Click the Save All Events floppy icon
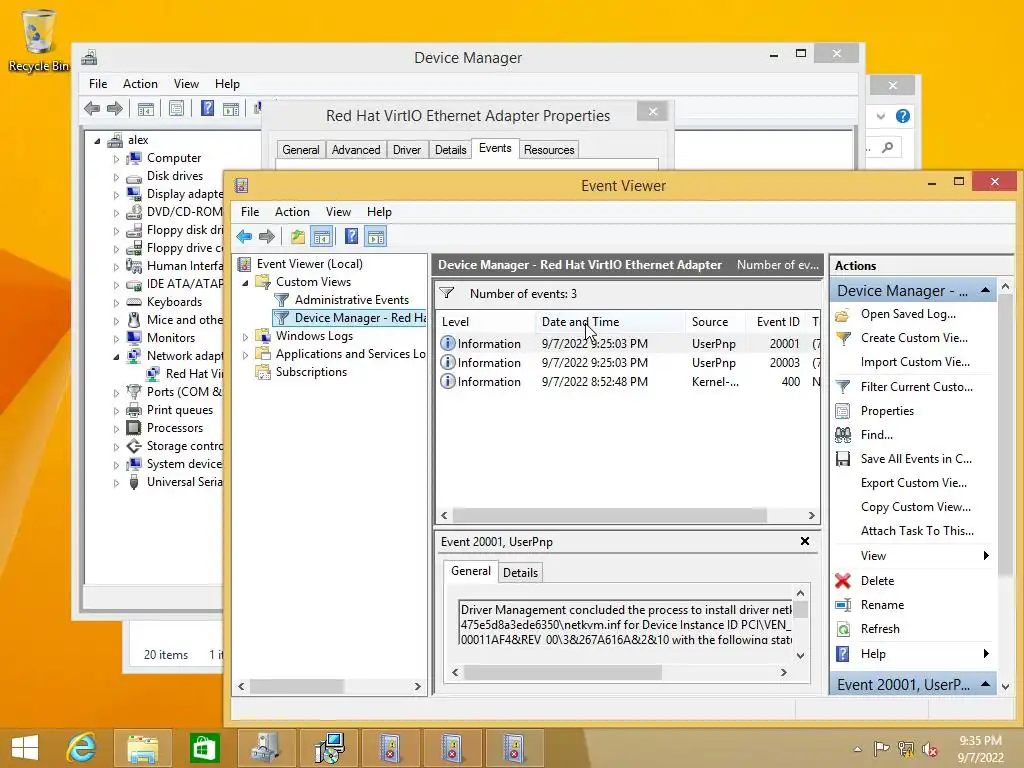Viewport: 1024px width, 768px height. coord(843,458)
